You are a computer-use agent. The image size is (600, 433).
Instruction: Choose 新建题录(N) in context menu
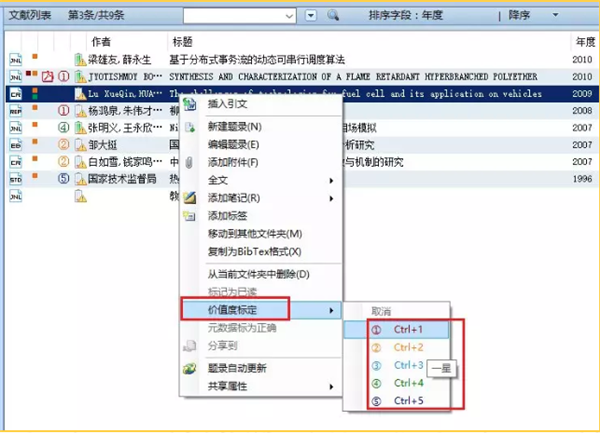click(x=235, y=127)
